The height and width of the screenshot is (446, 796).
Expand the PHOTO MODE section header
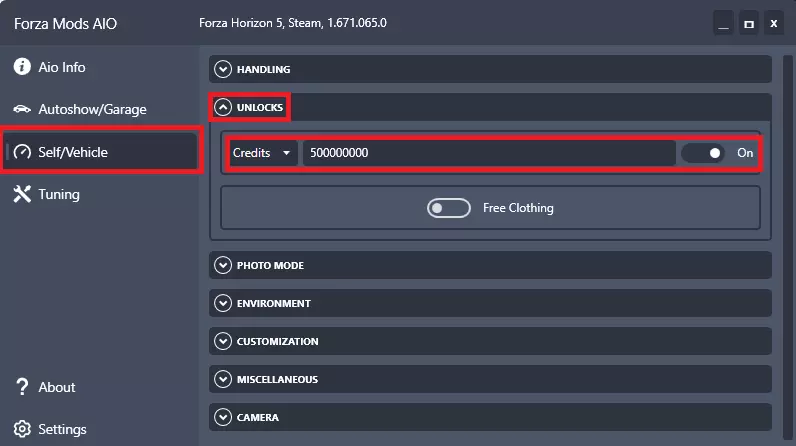tap(490, 265)
